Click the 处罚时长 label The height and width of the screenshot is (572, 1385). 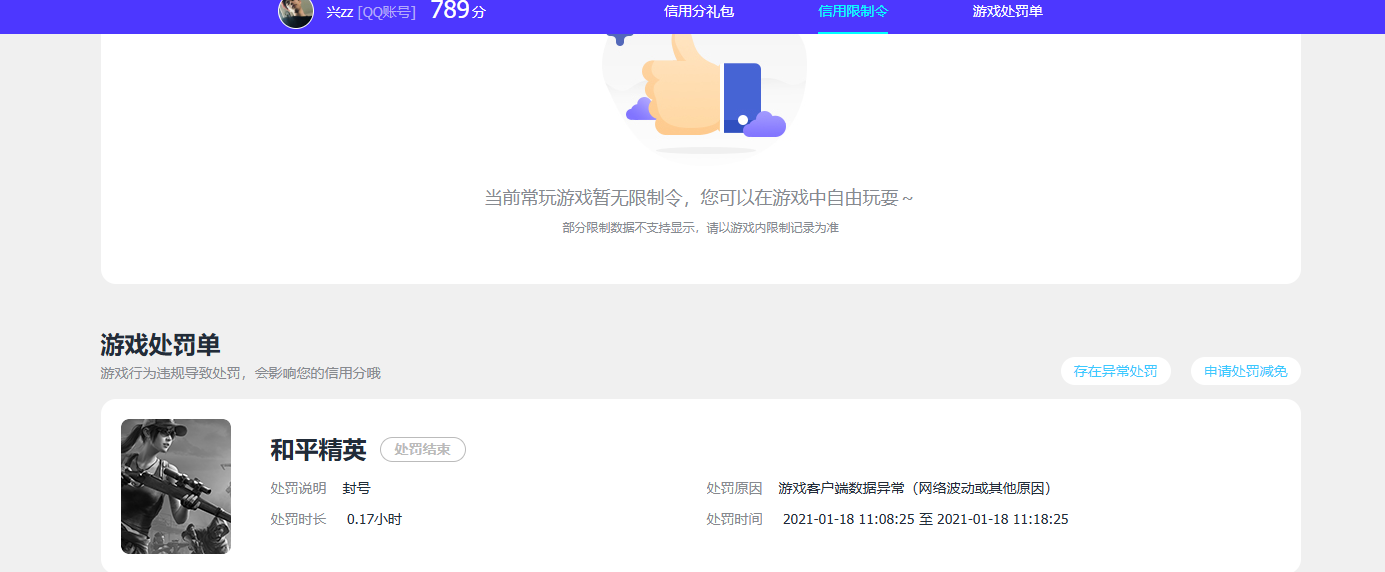(x=298, y=520)
